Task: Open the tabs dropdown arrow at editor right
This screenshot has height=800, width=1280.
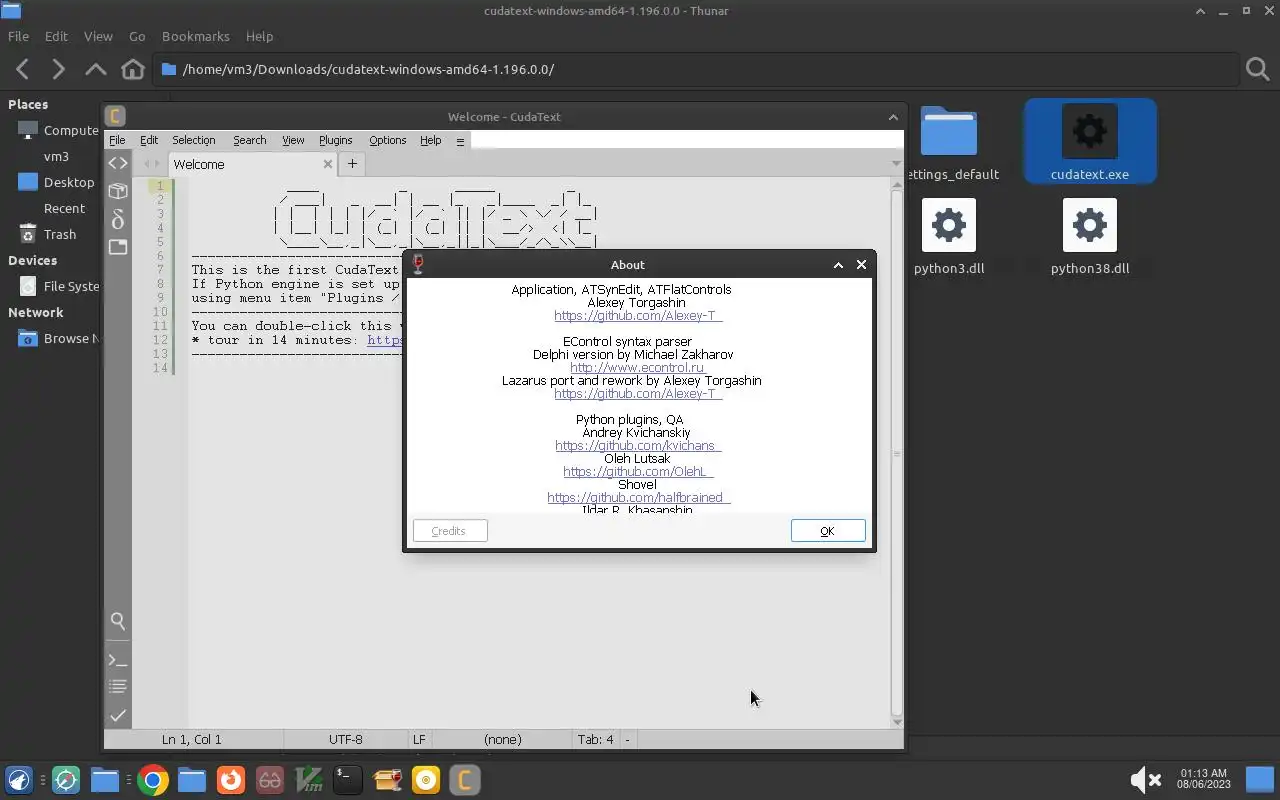Action: pos(896,163)
